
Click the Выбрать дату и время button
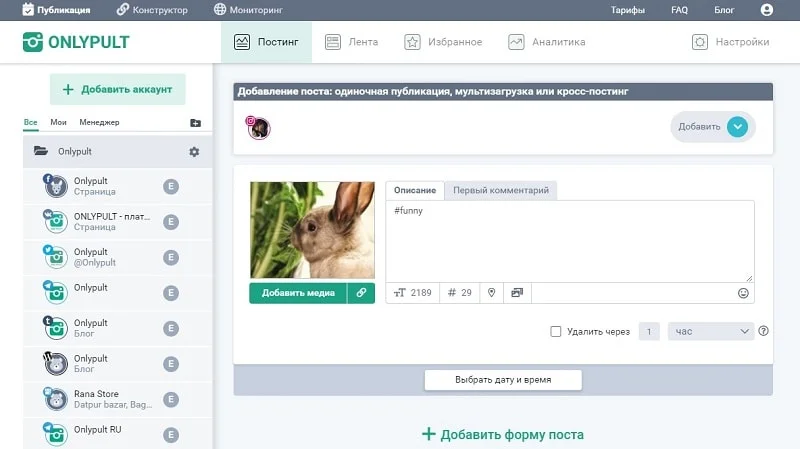[x=503, y=380]
